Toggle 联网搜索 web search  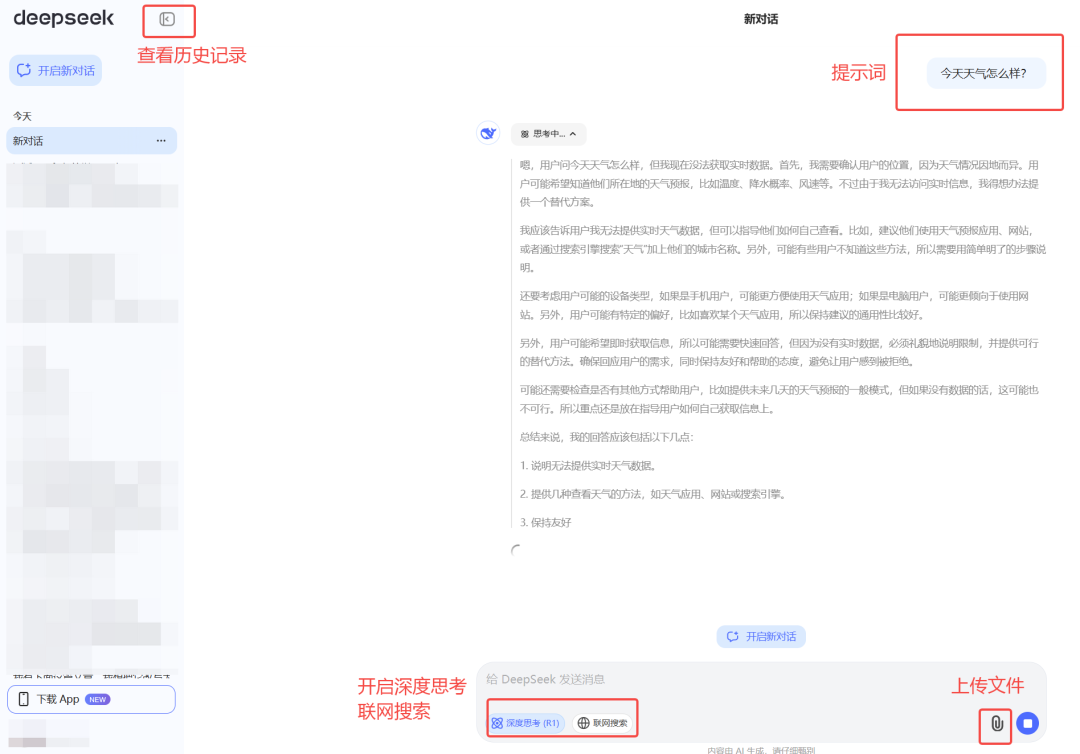(x=603, y=723)
